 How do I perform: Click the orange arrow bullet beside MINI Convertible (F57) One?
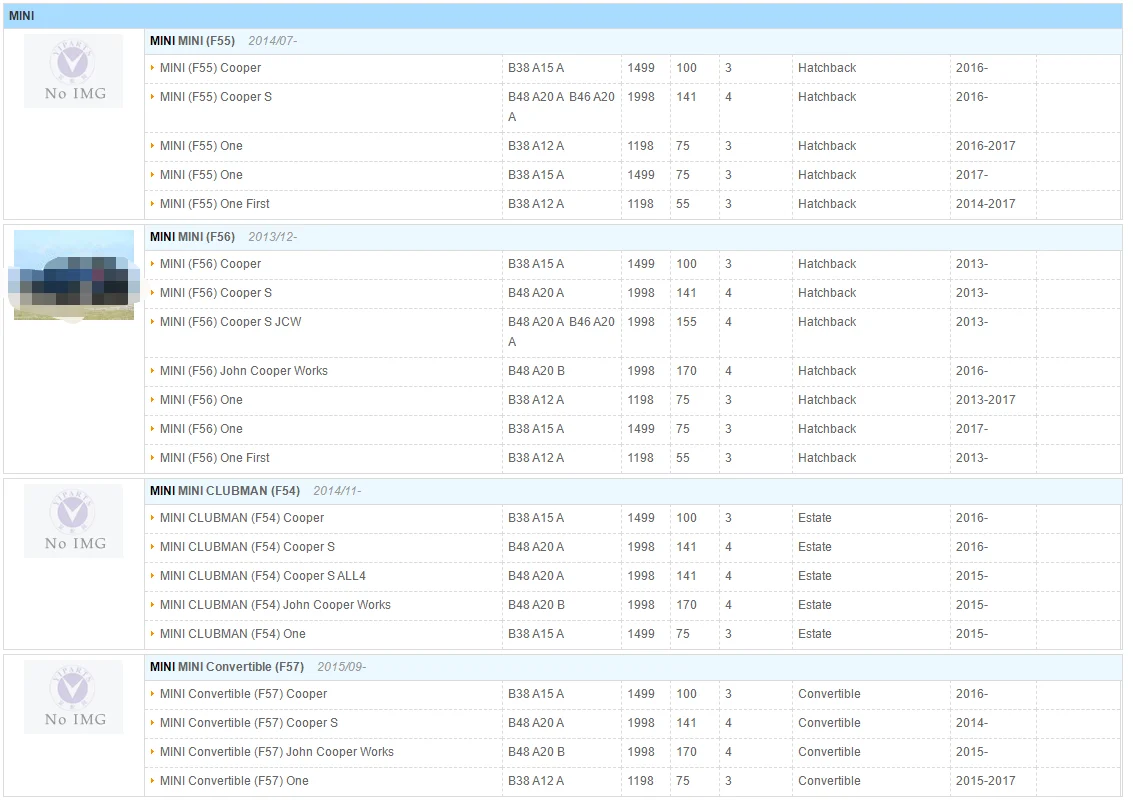152,780
